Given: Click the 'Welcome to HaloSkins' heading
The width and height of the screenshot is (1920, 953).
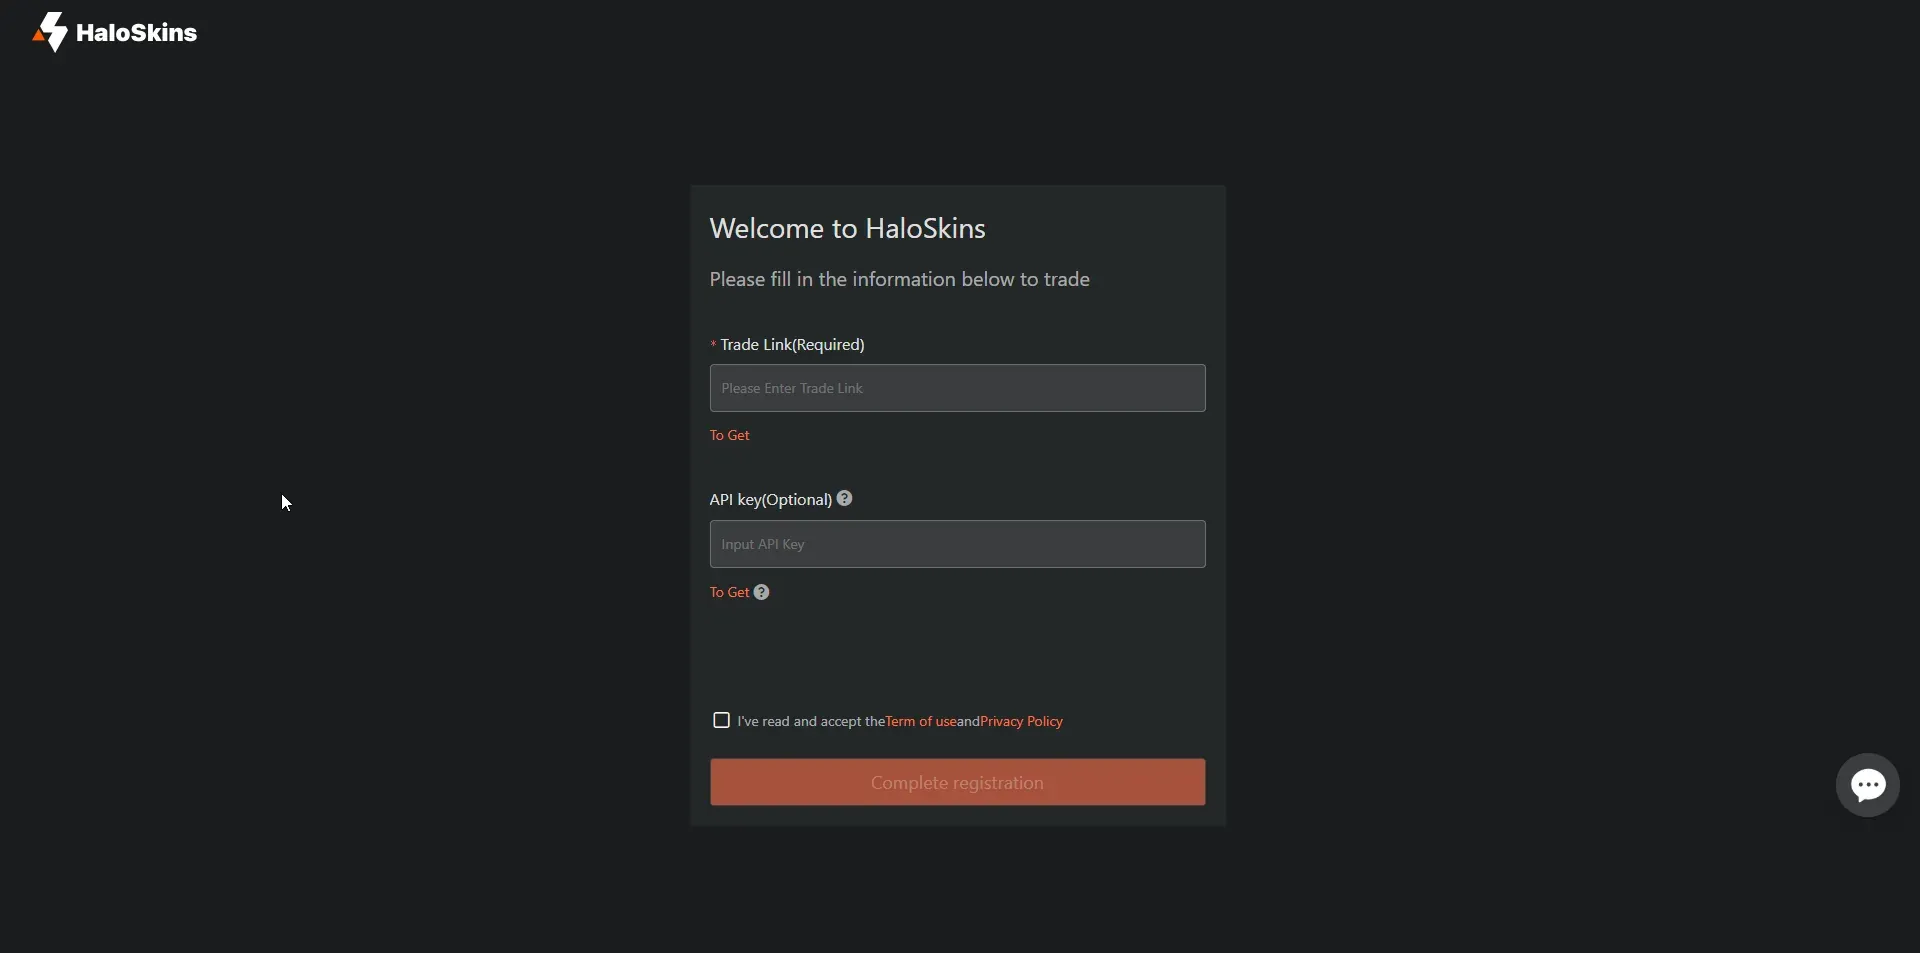Looking at the screenshot, I should tap(848, 229).
